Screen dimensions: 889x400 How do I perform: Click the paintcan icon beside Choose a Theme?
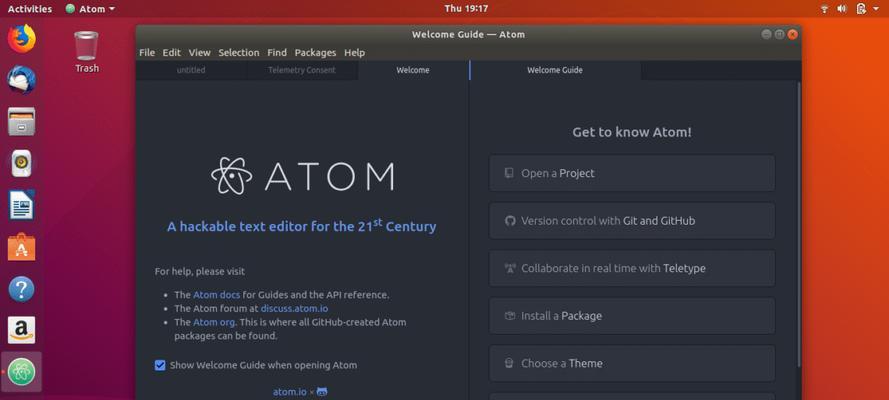coord(510,363)
